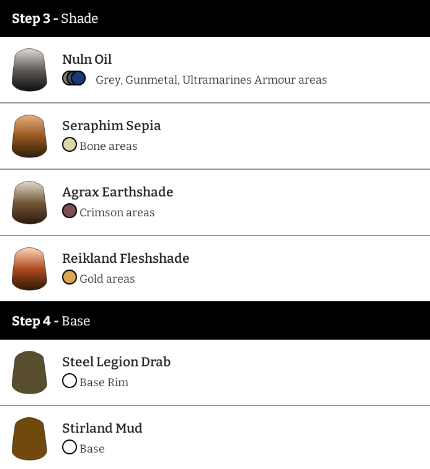Select the Agrax Earthshade title text

pos(118,192)
